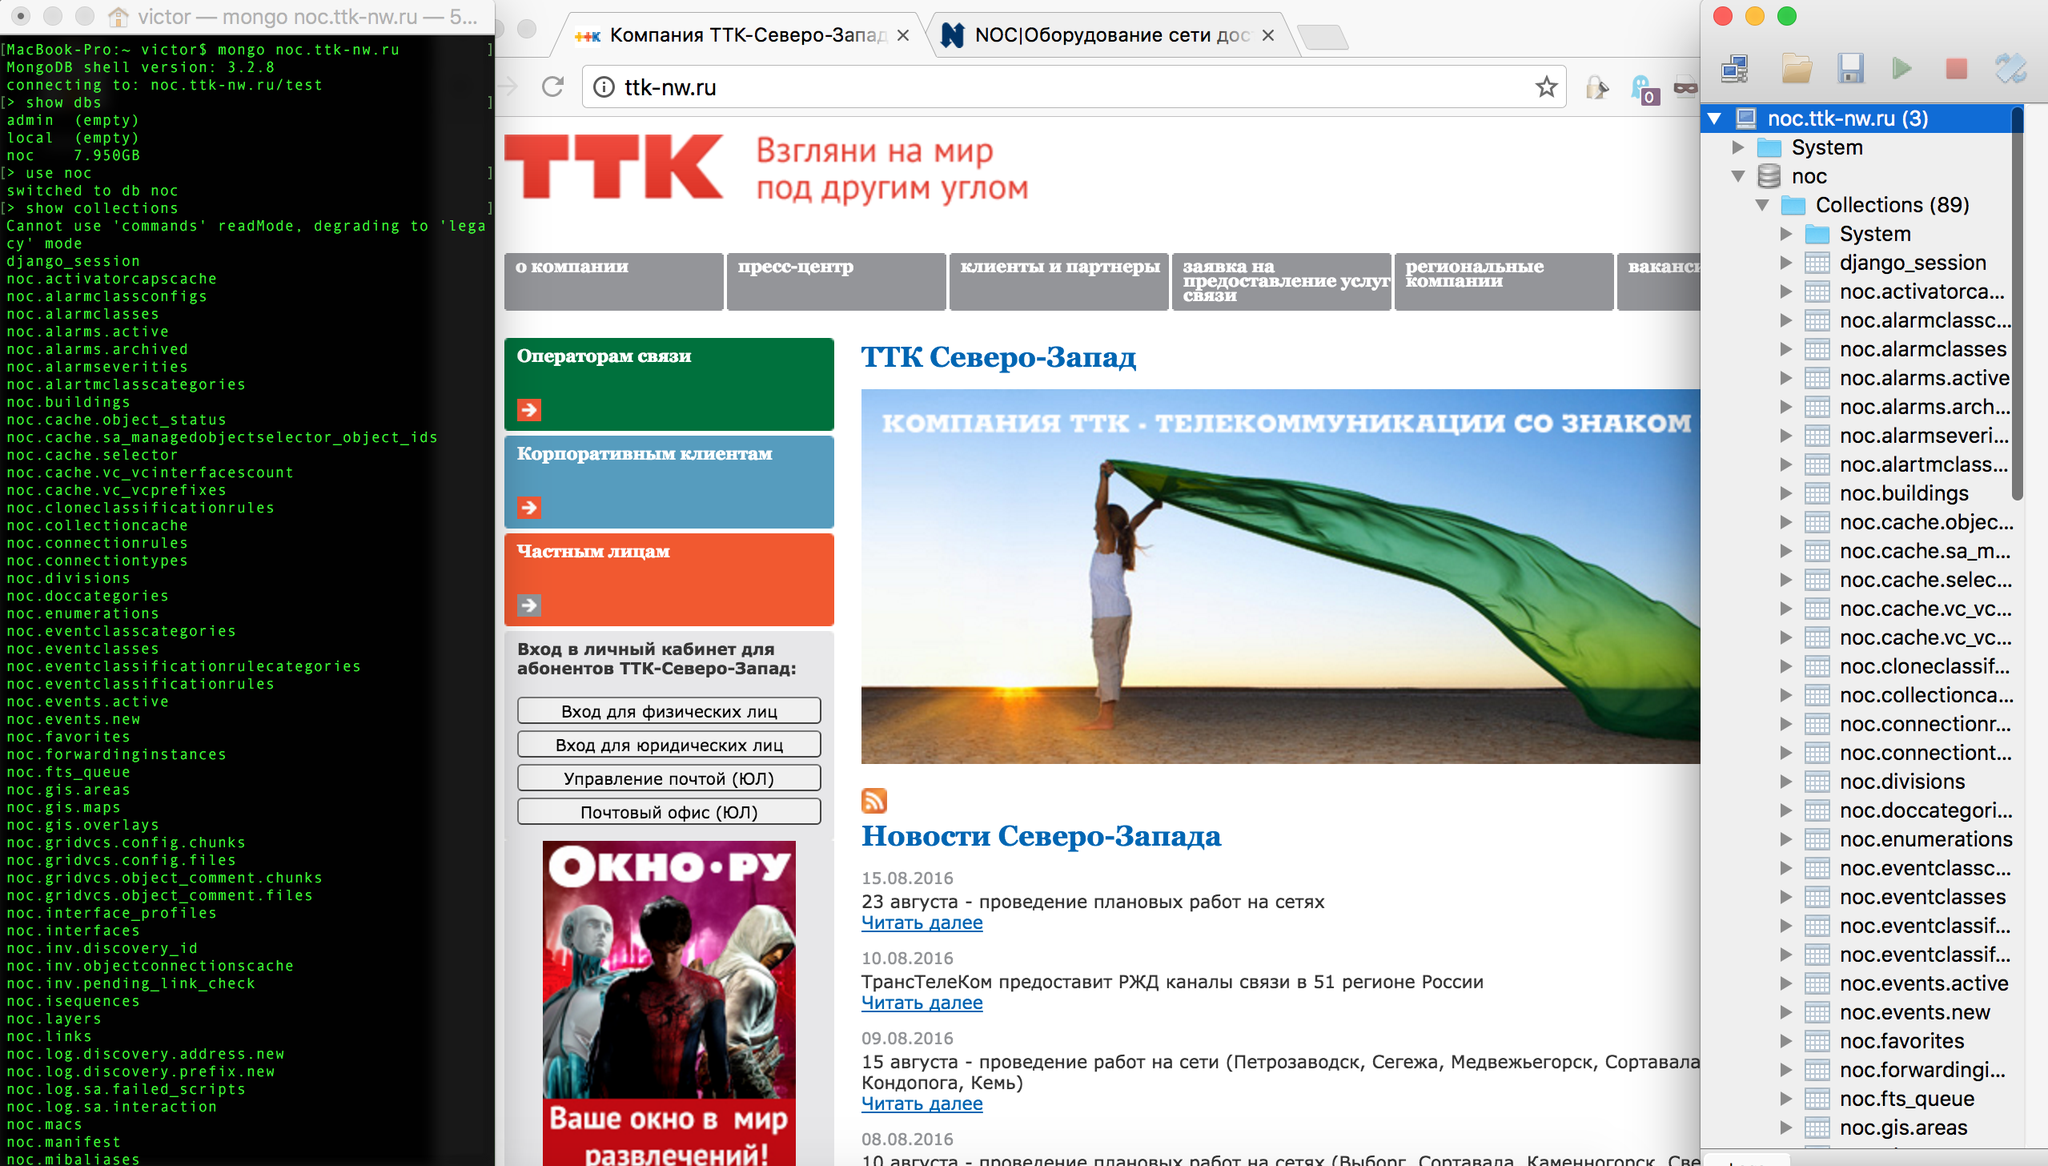
Task: Click the red stop icon
Action: [x=1956, y=68]
